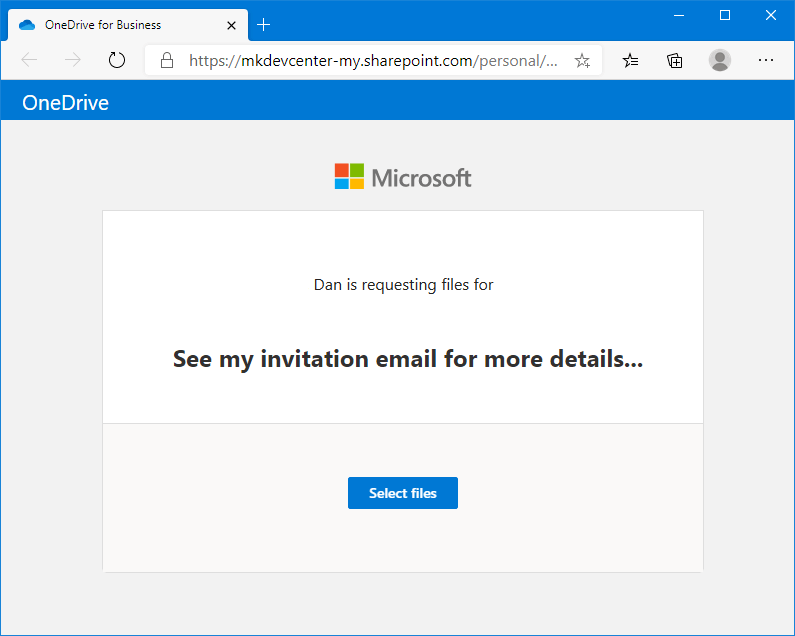Screen dimensions: 795x636
Task: Click the browser back arrow
Action: pos(29,60)
